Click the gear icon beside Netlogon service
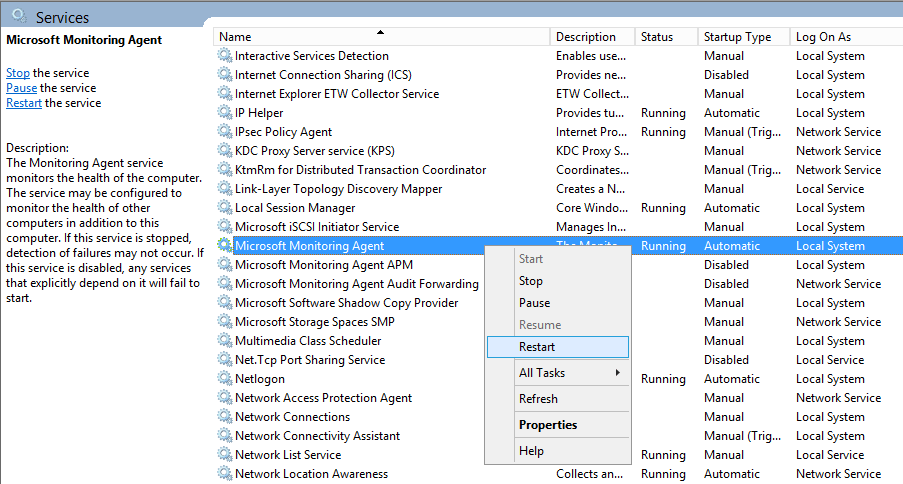Image resolution: width=903 pixels, height=484 pixels. point(225,379)
